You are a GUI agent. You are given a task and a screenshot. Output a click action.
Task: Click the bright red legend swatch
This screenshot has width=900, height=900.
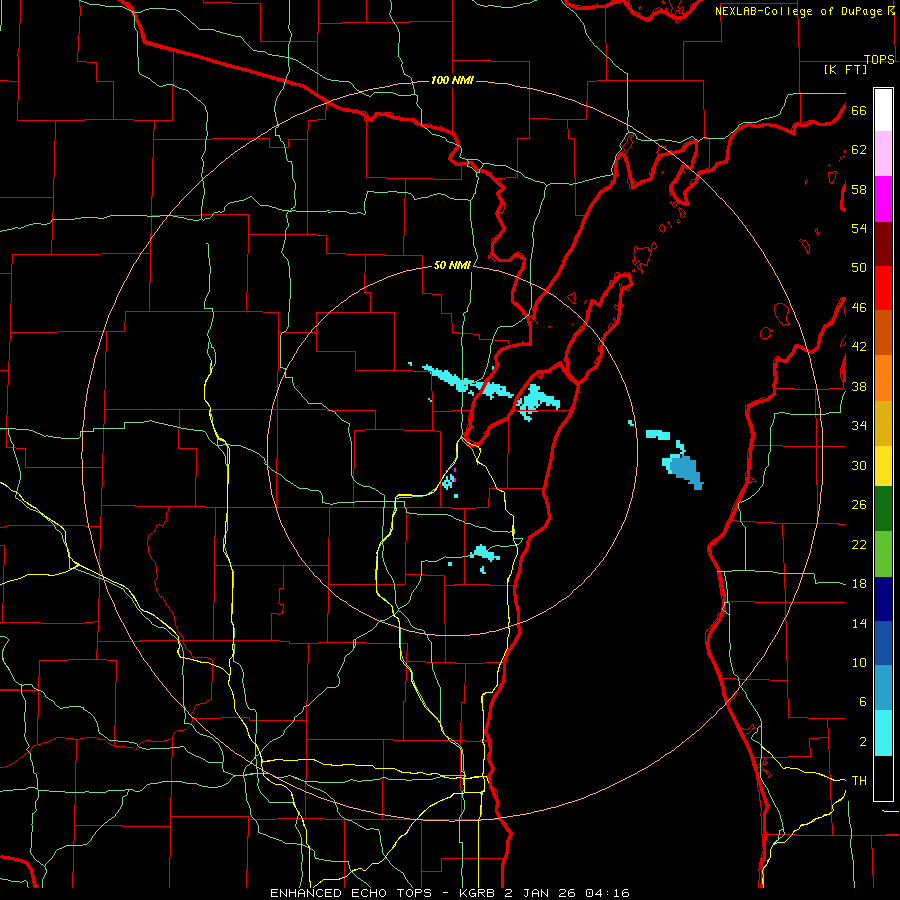click(x=883, y=288)
